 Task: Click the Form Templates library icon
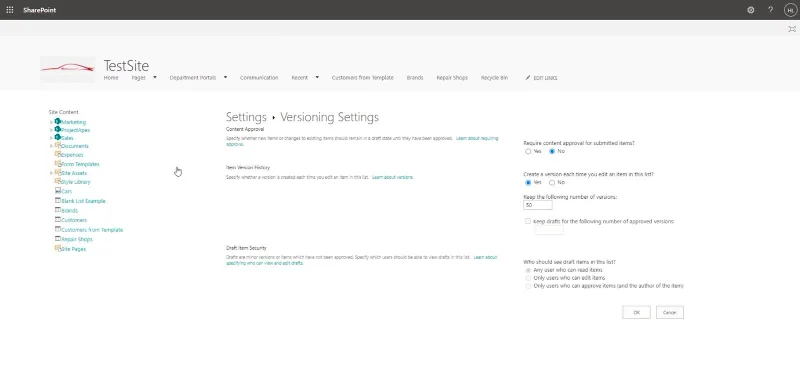click(58, 164)
